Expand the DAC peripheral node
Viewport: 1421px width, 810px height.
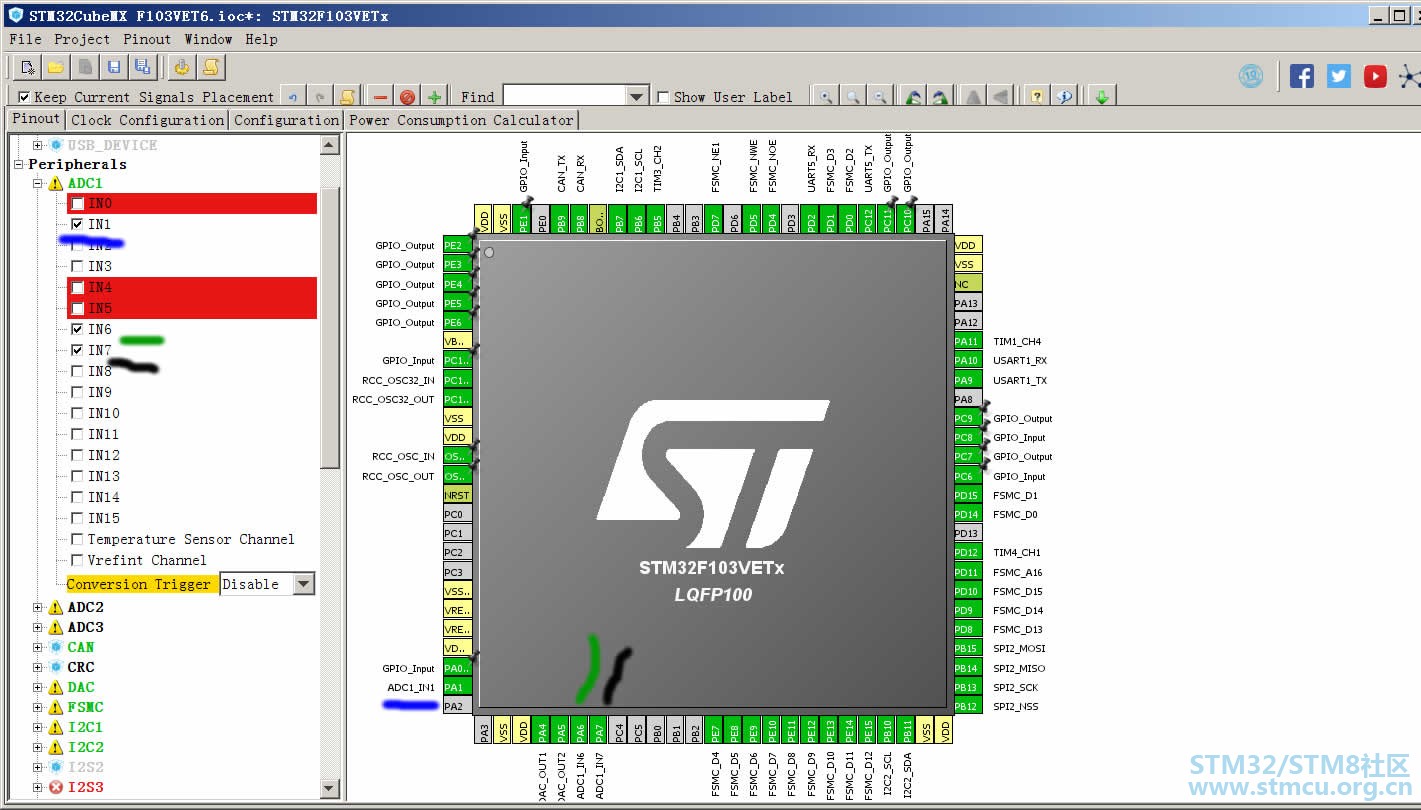click(x=38, y=687)
